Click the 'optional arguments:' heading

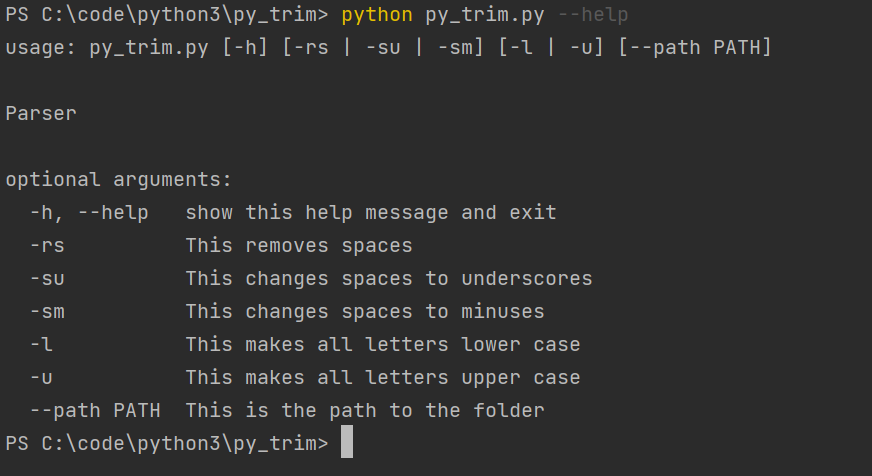119,180
